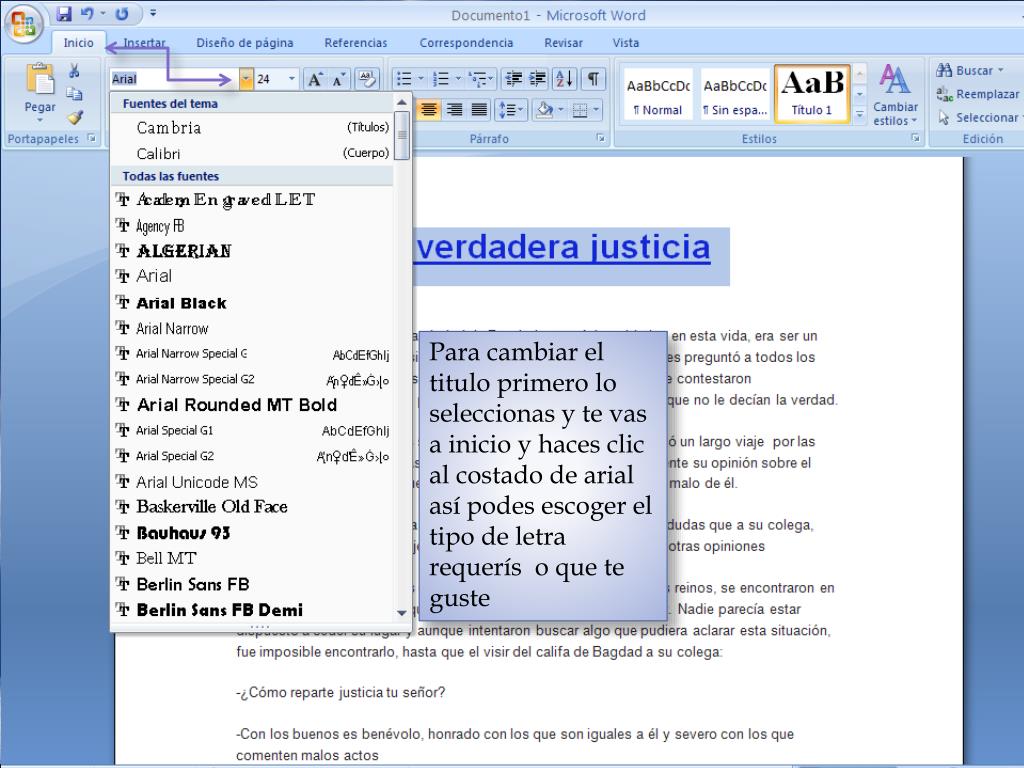Toggle right alignment button
Viewport: 1024px width, 768px height.
click(x=454, y=110)
